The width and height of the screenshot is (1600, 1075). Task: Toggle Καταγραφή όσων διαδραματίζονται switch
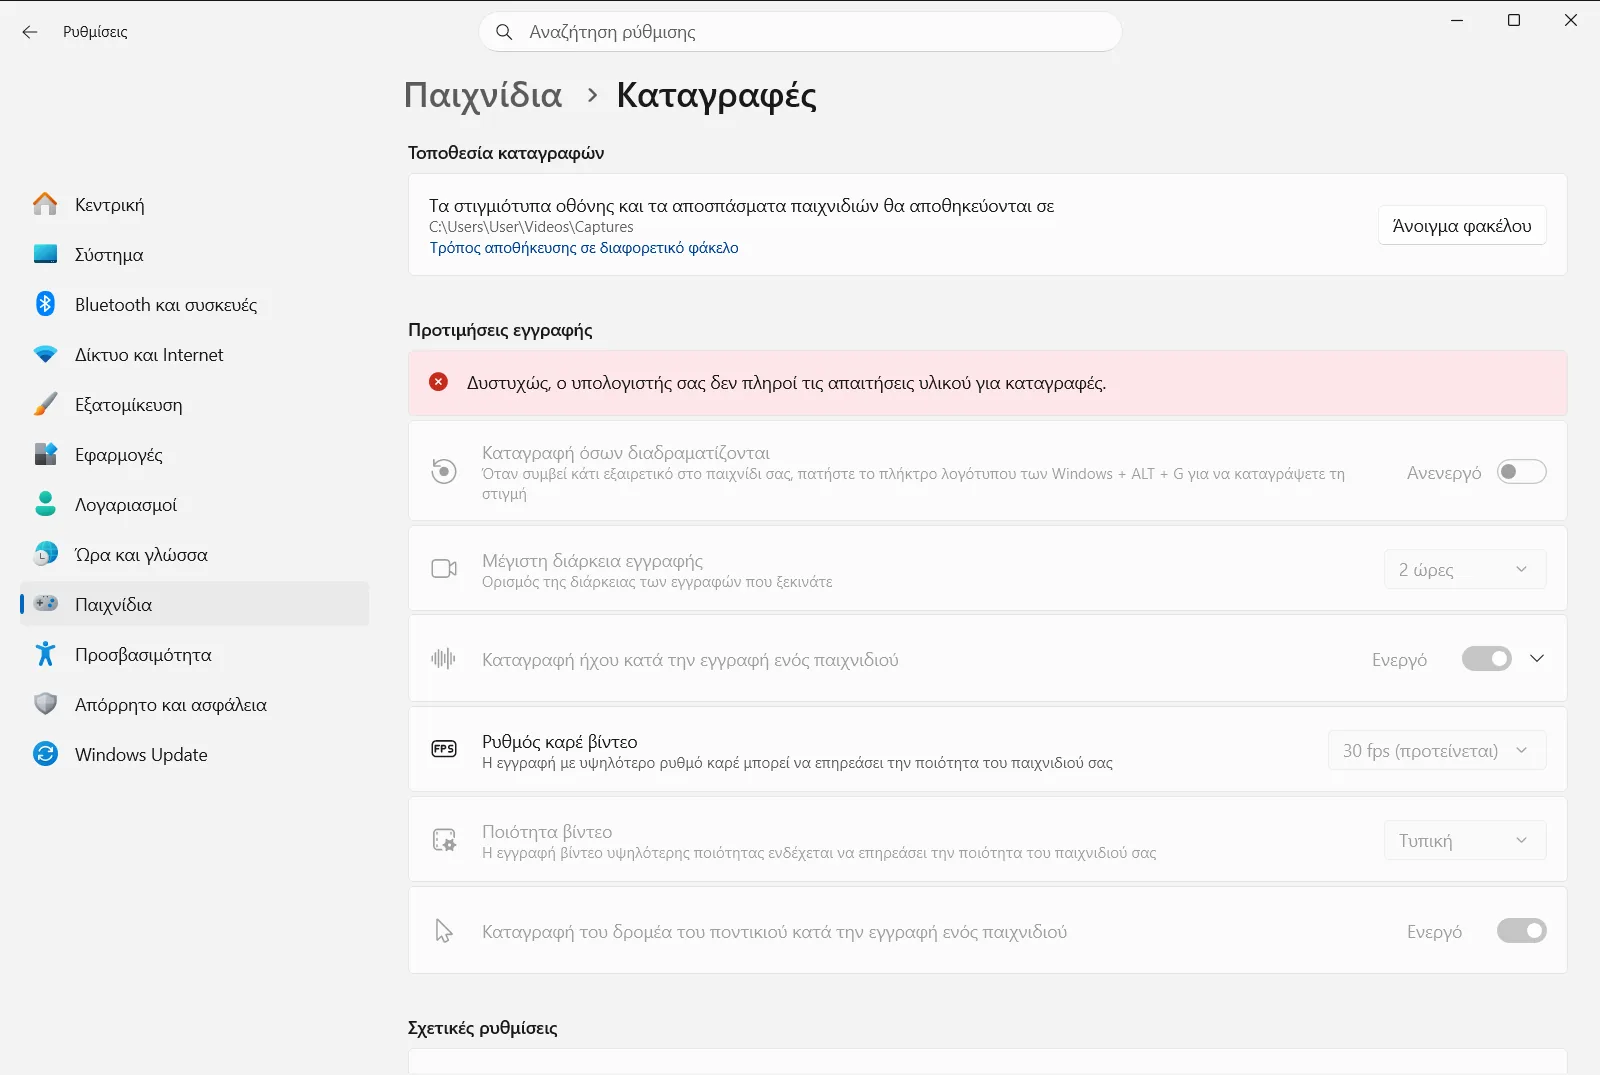click(1521, 472)
